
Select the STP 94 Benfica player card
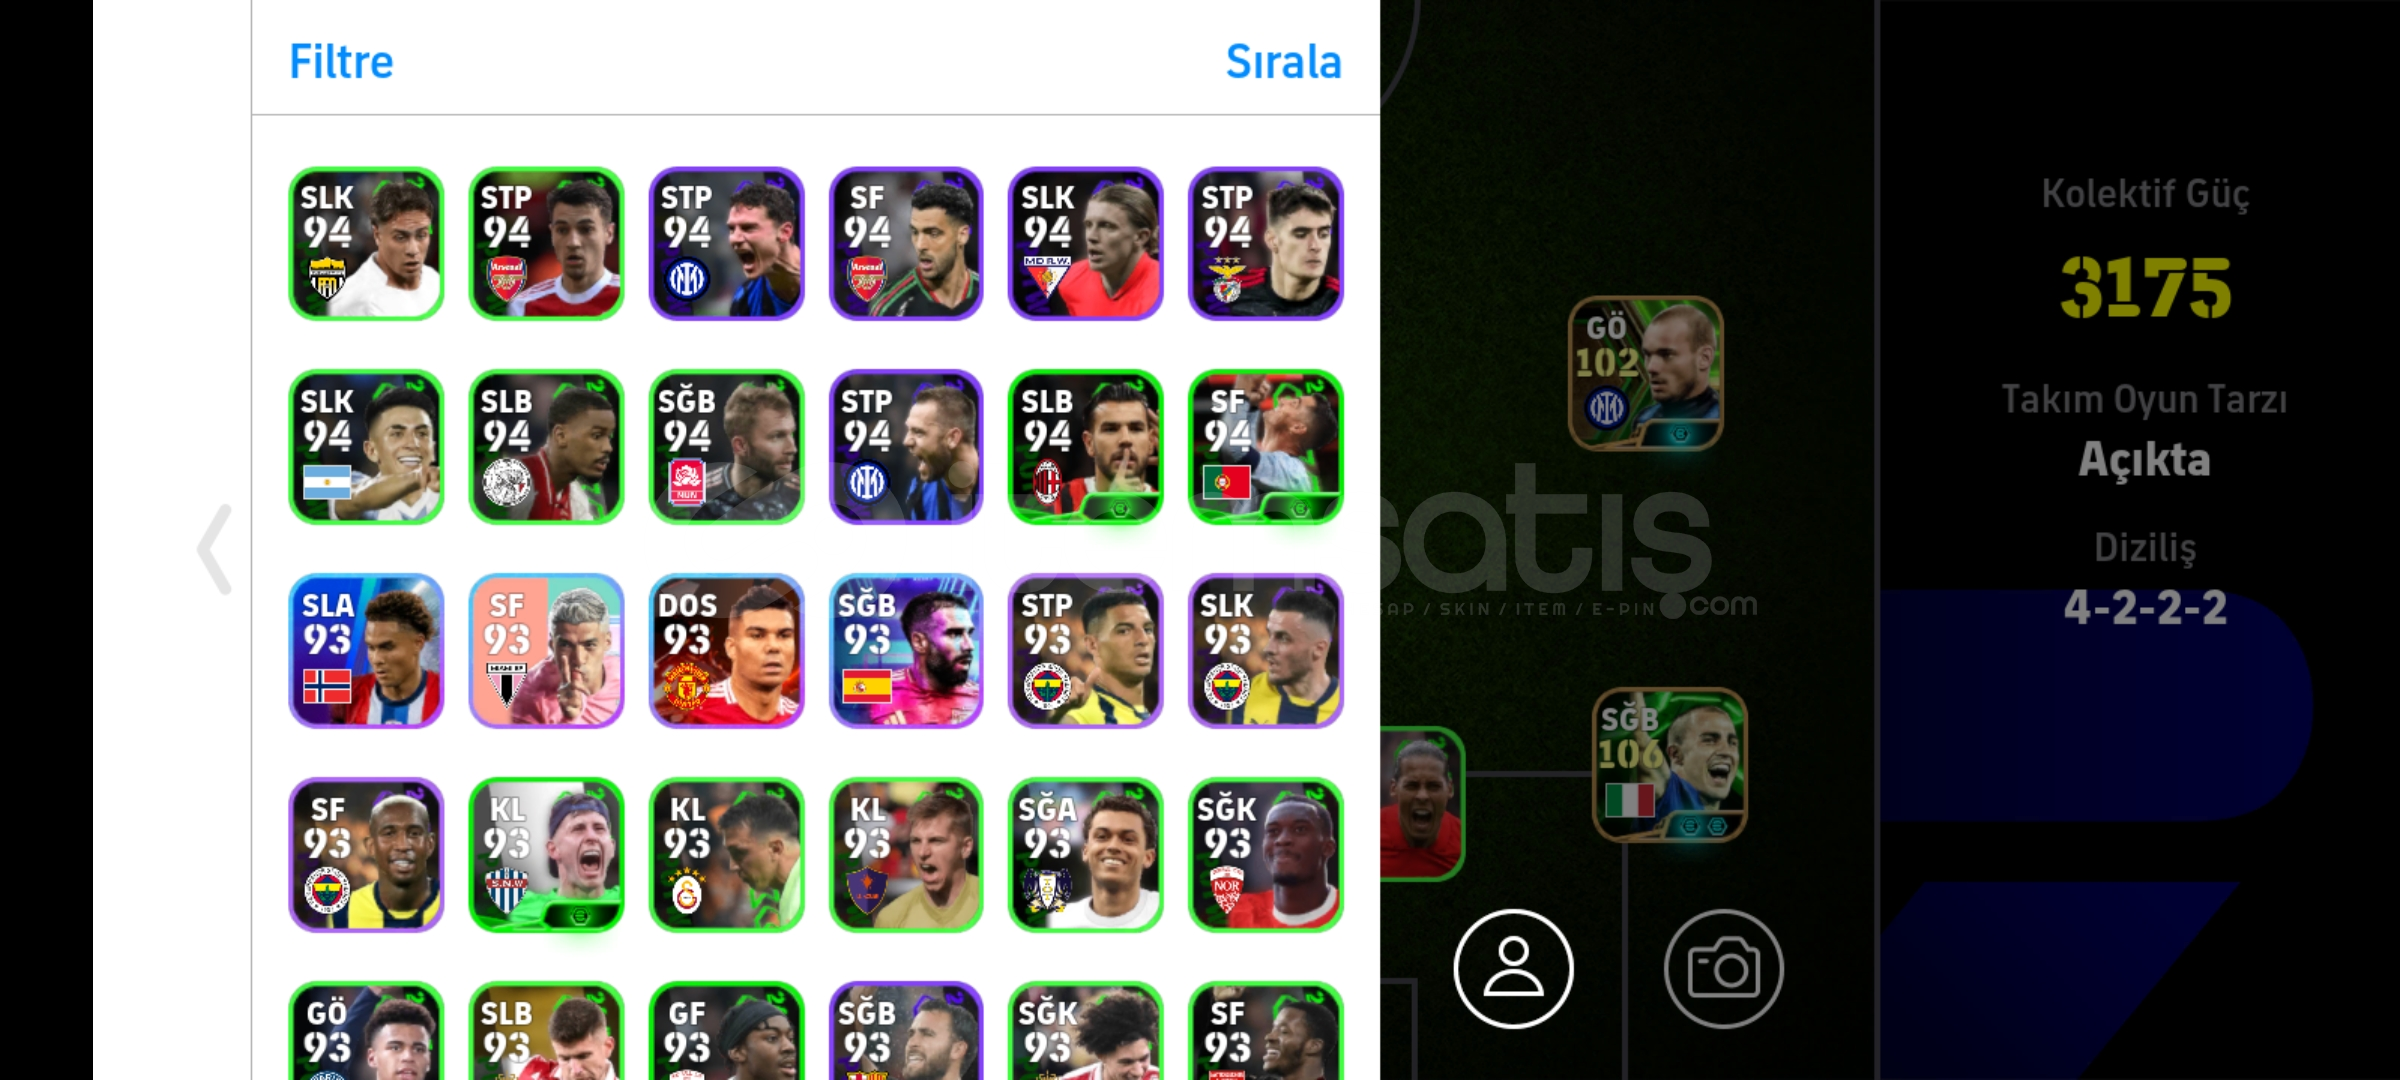(1266, 243)
